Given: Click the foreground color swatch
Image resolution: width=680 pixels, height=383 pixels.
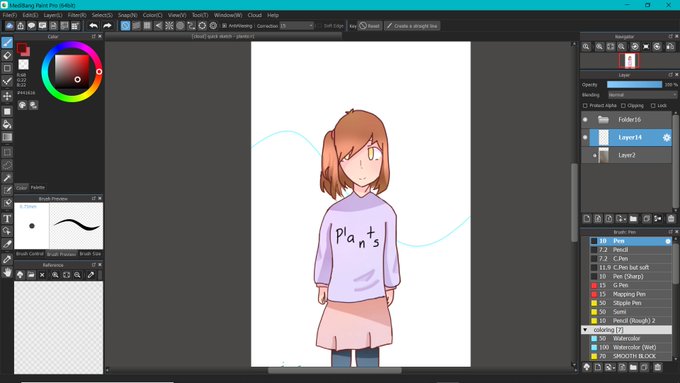Looking at the screenshot, I should tap(21, 48).
